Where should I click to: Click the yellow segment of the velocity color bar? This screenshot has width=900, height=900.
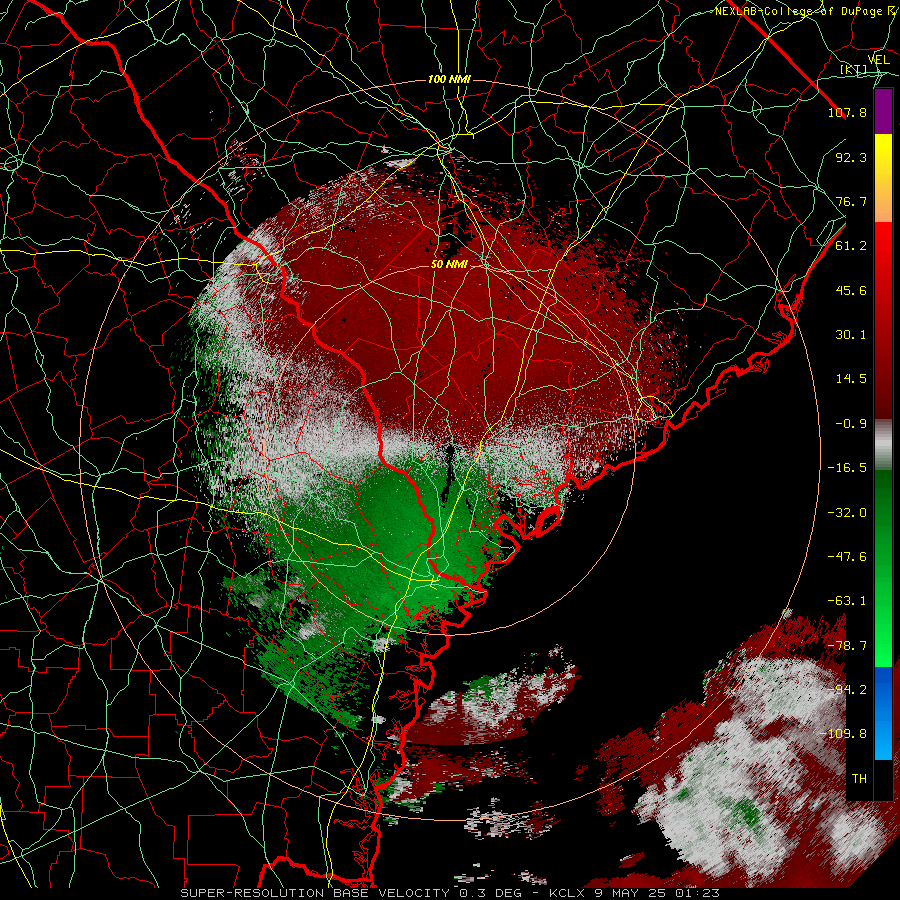pyautogui.click(x=883, y=150)
